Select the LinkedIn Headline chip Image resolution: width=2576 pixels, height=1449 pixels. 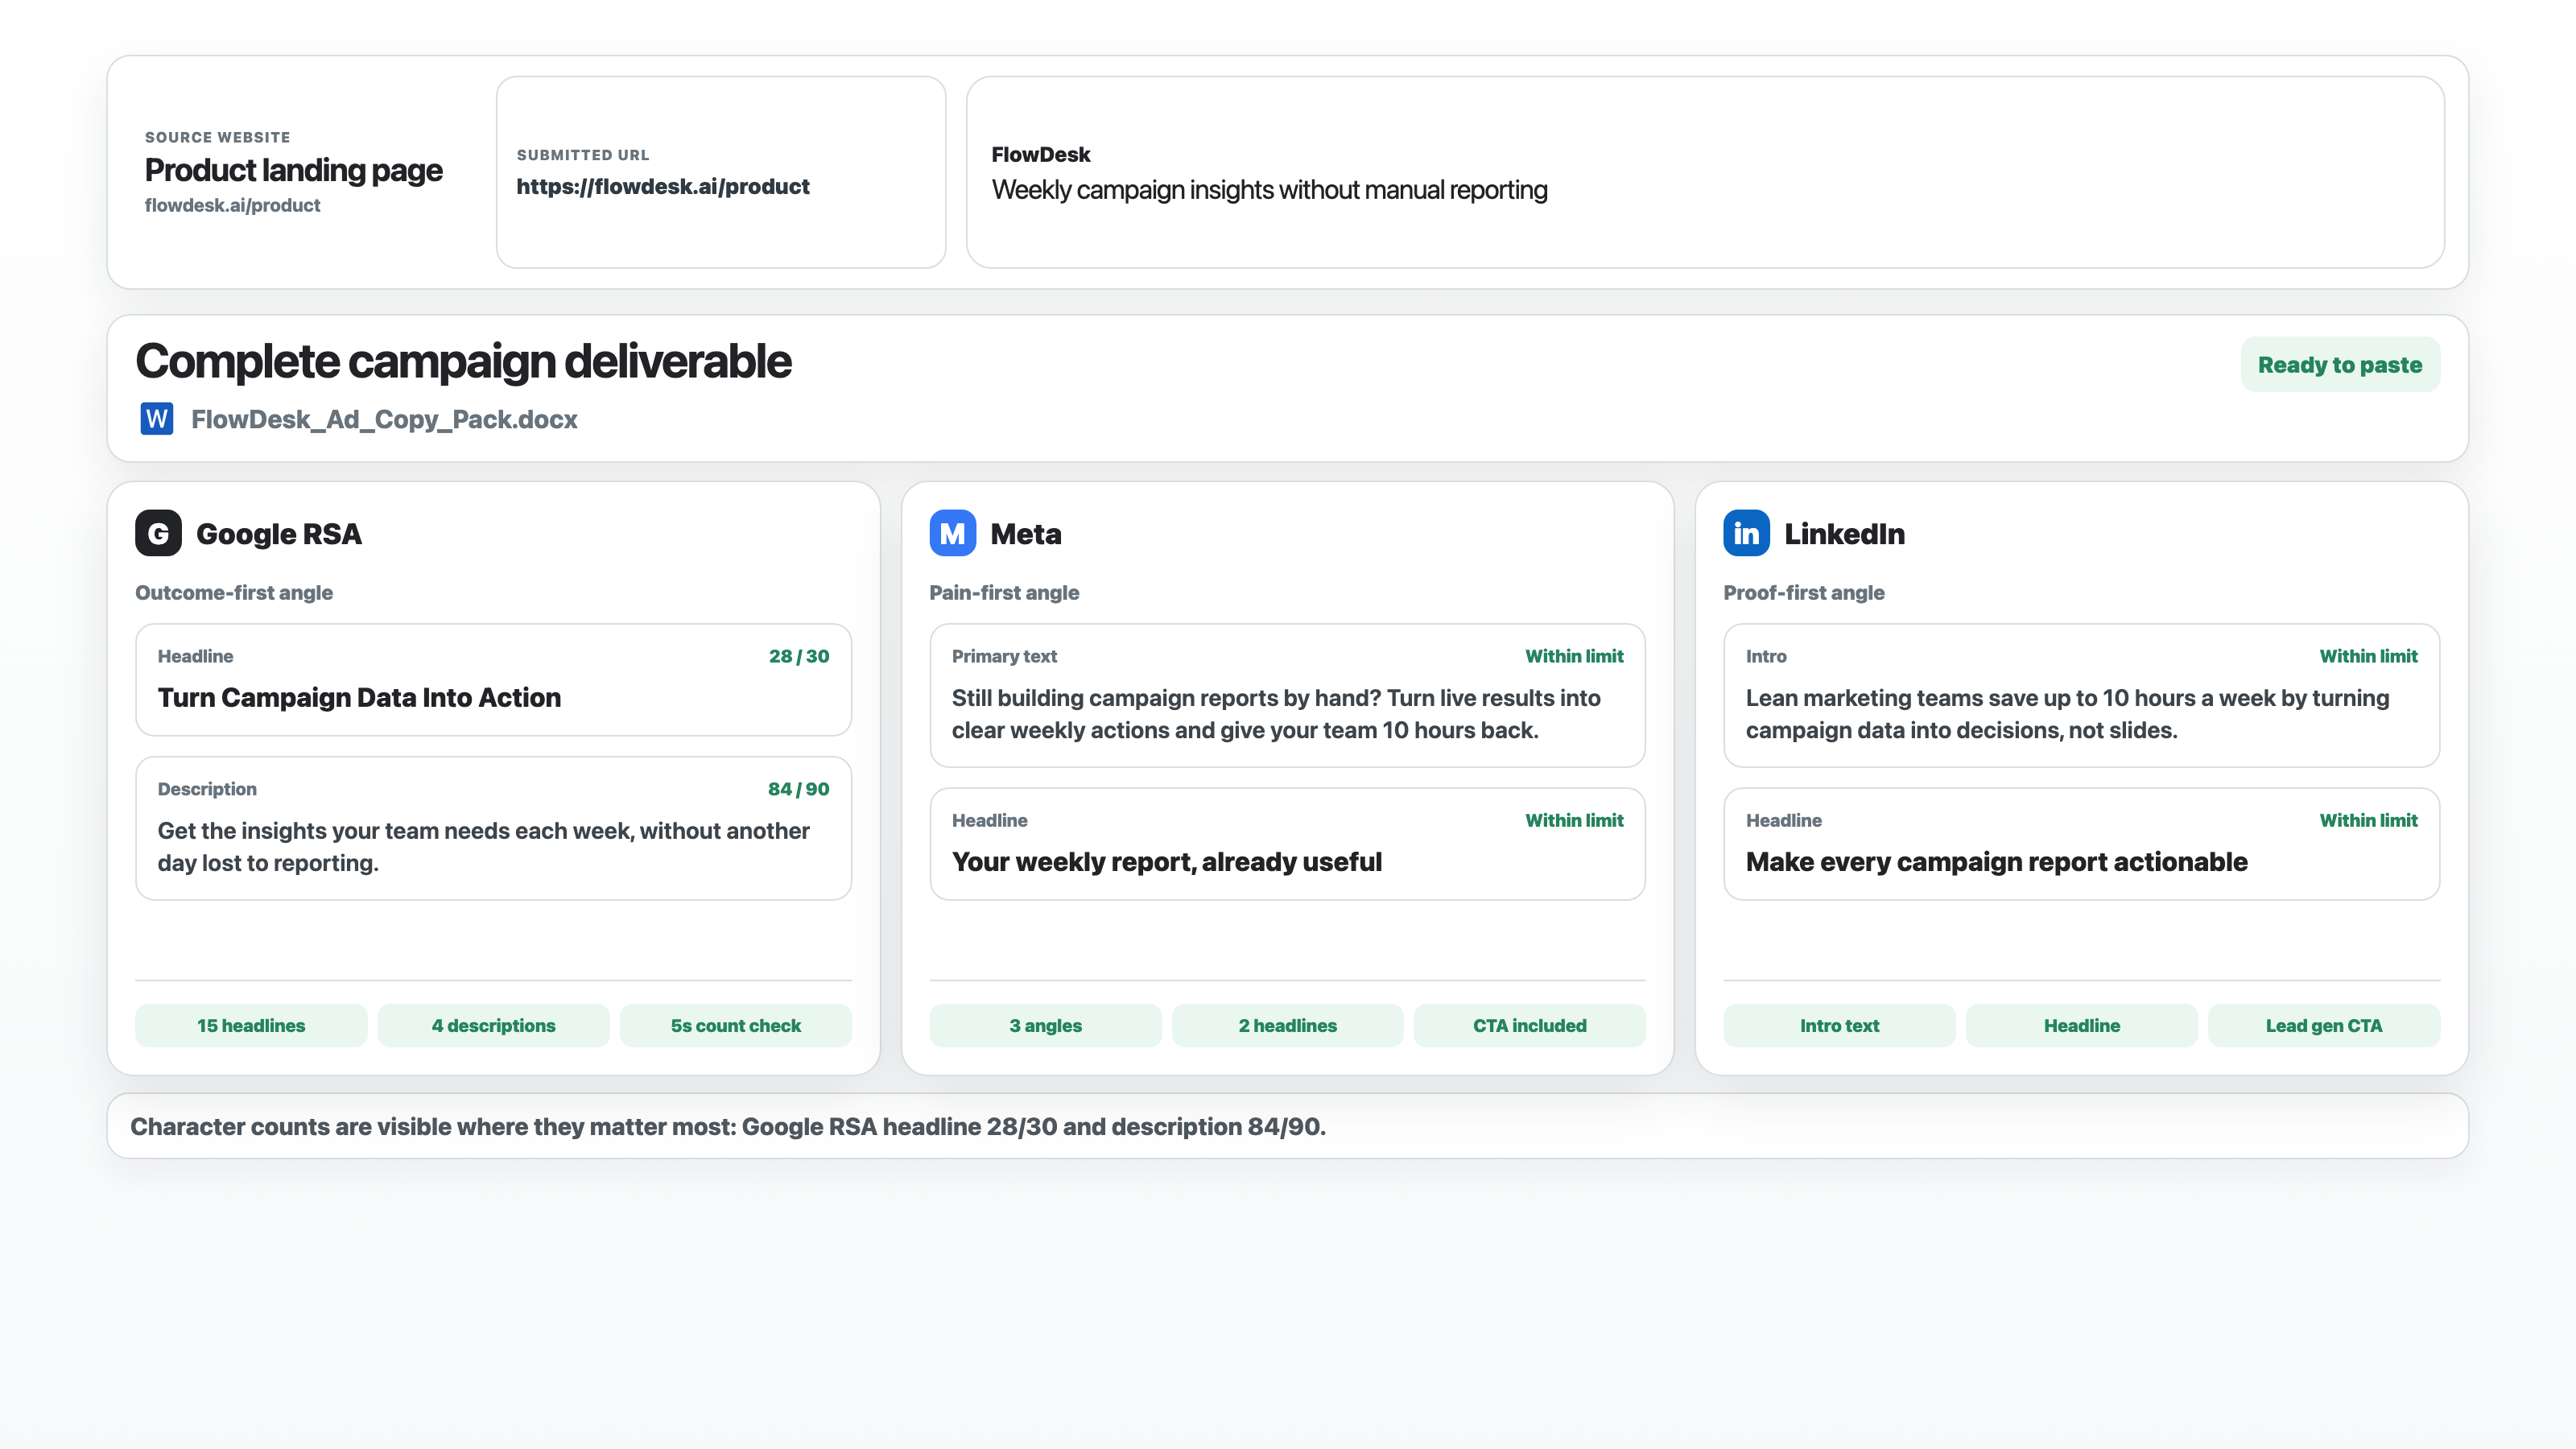pos(2081,1025)
